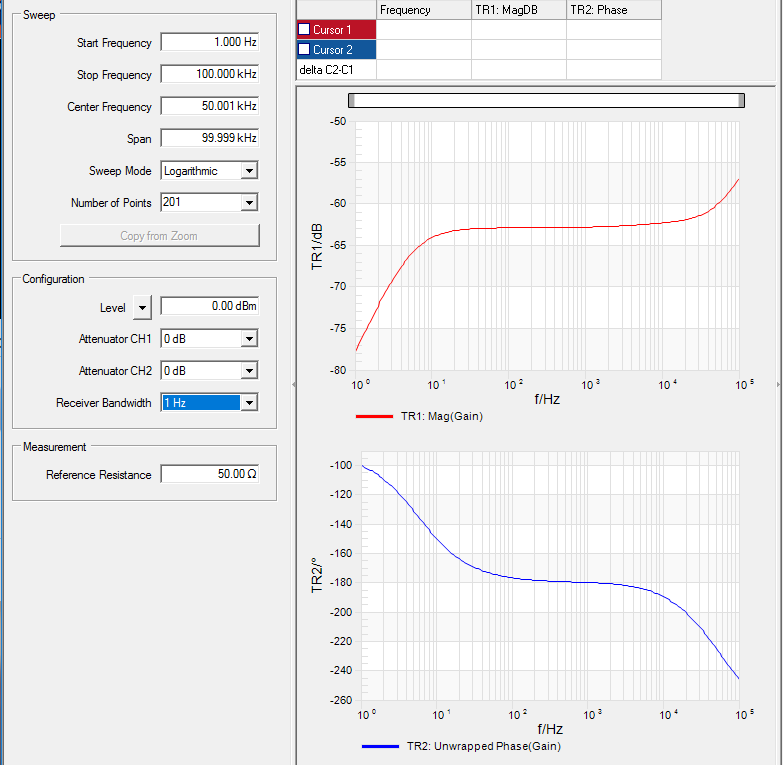This screenshot has width=783, height=765.
Task: Click the TR1: MagDB column header
Action: tap(518, 10)
